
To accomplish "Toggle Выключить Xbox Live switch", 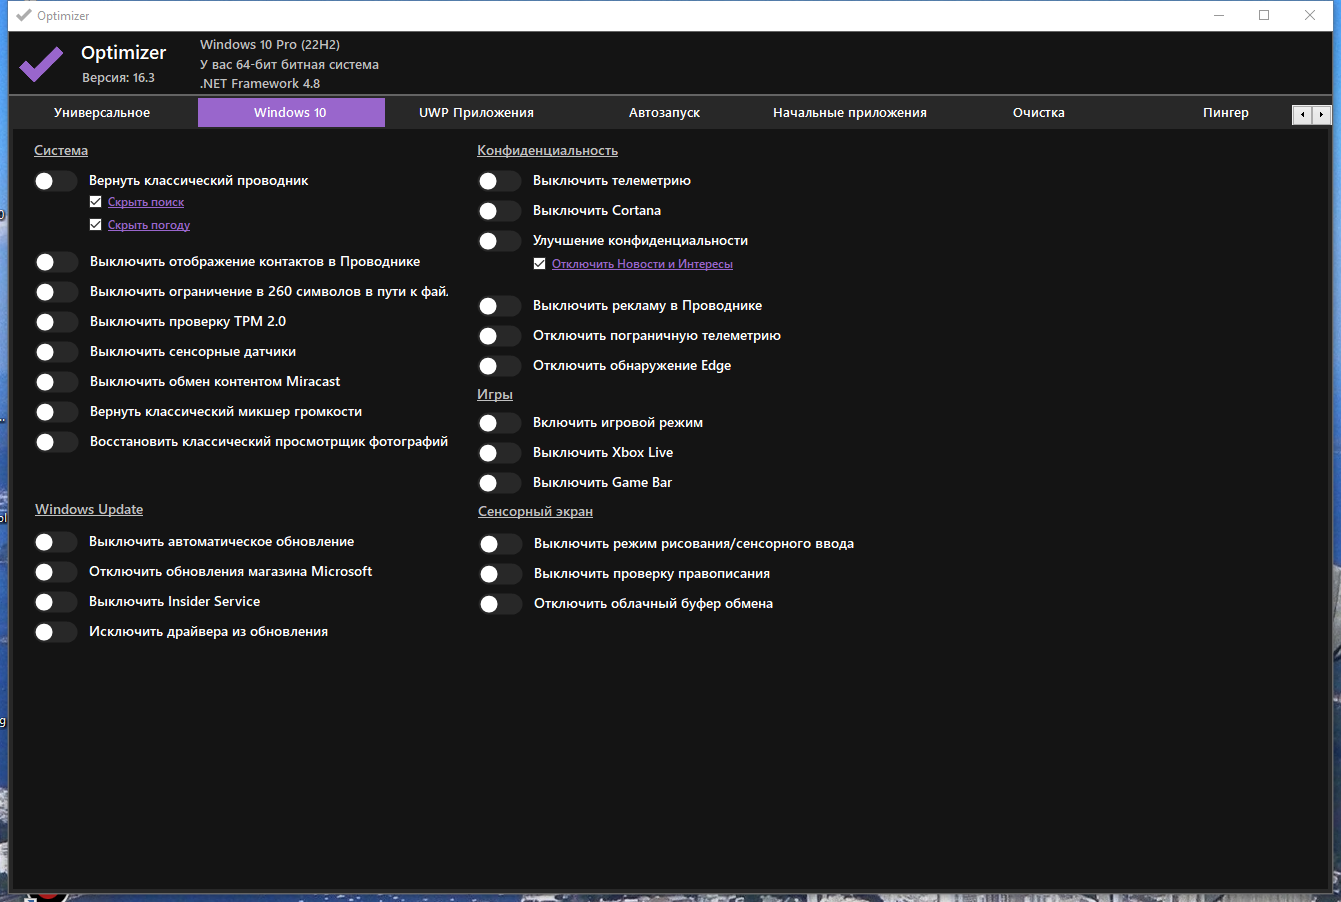I will tap(500, 453).
